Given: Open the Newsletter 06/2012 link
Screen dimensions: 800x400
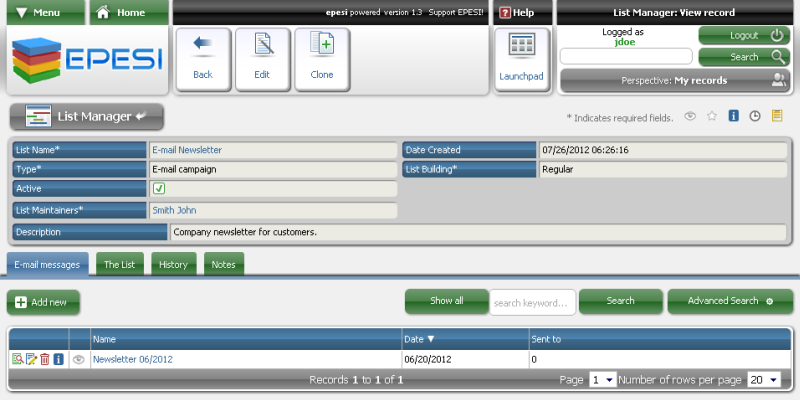Looking at the screenshot, I should click(133, 359).
